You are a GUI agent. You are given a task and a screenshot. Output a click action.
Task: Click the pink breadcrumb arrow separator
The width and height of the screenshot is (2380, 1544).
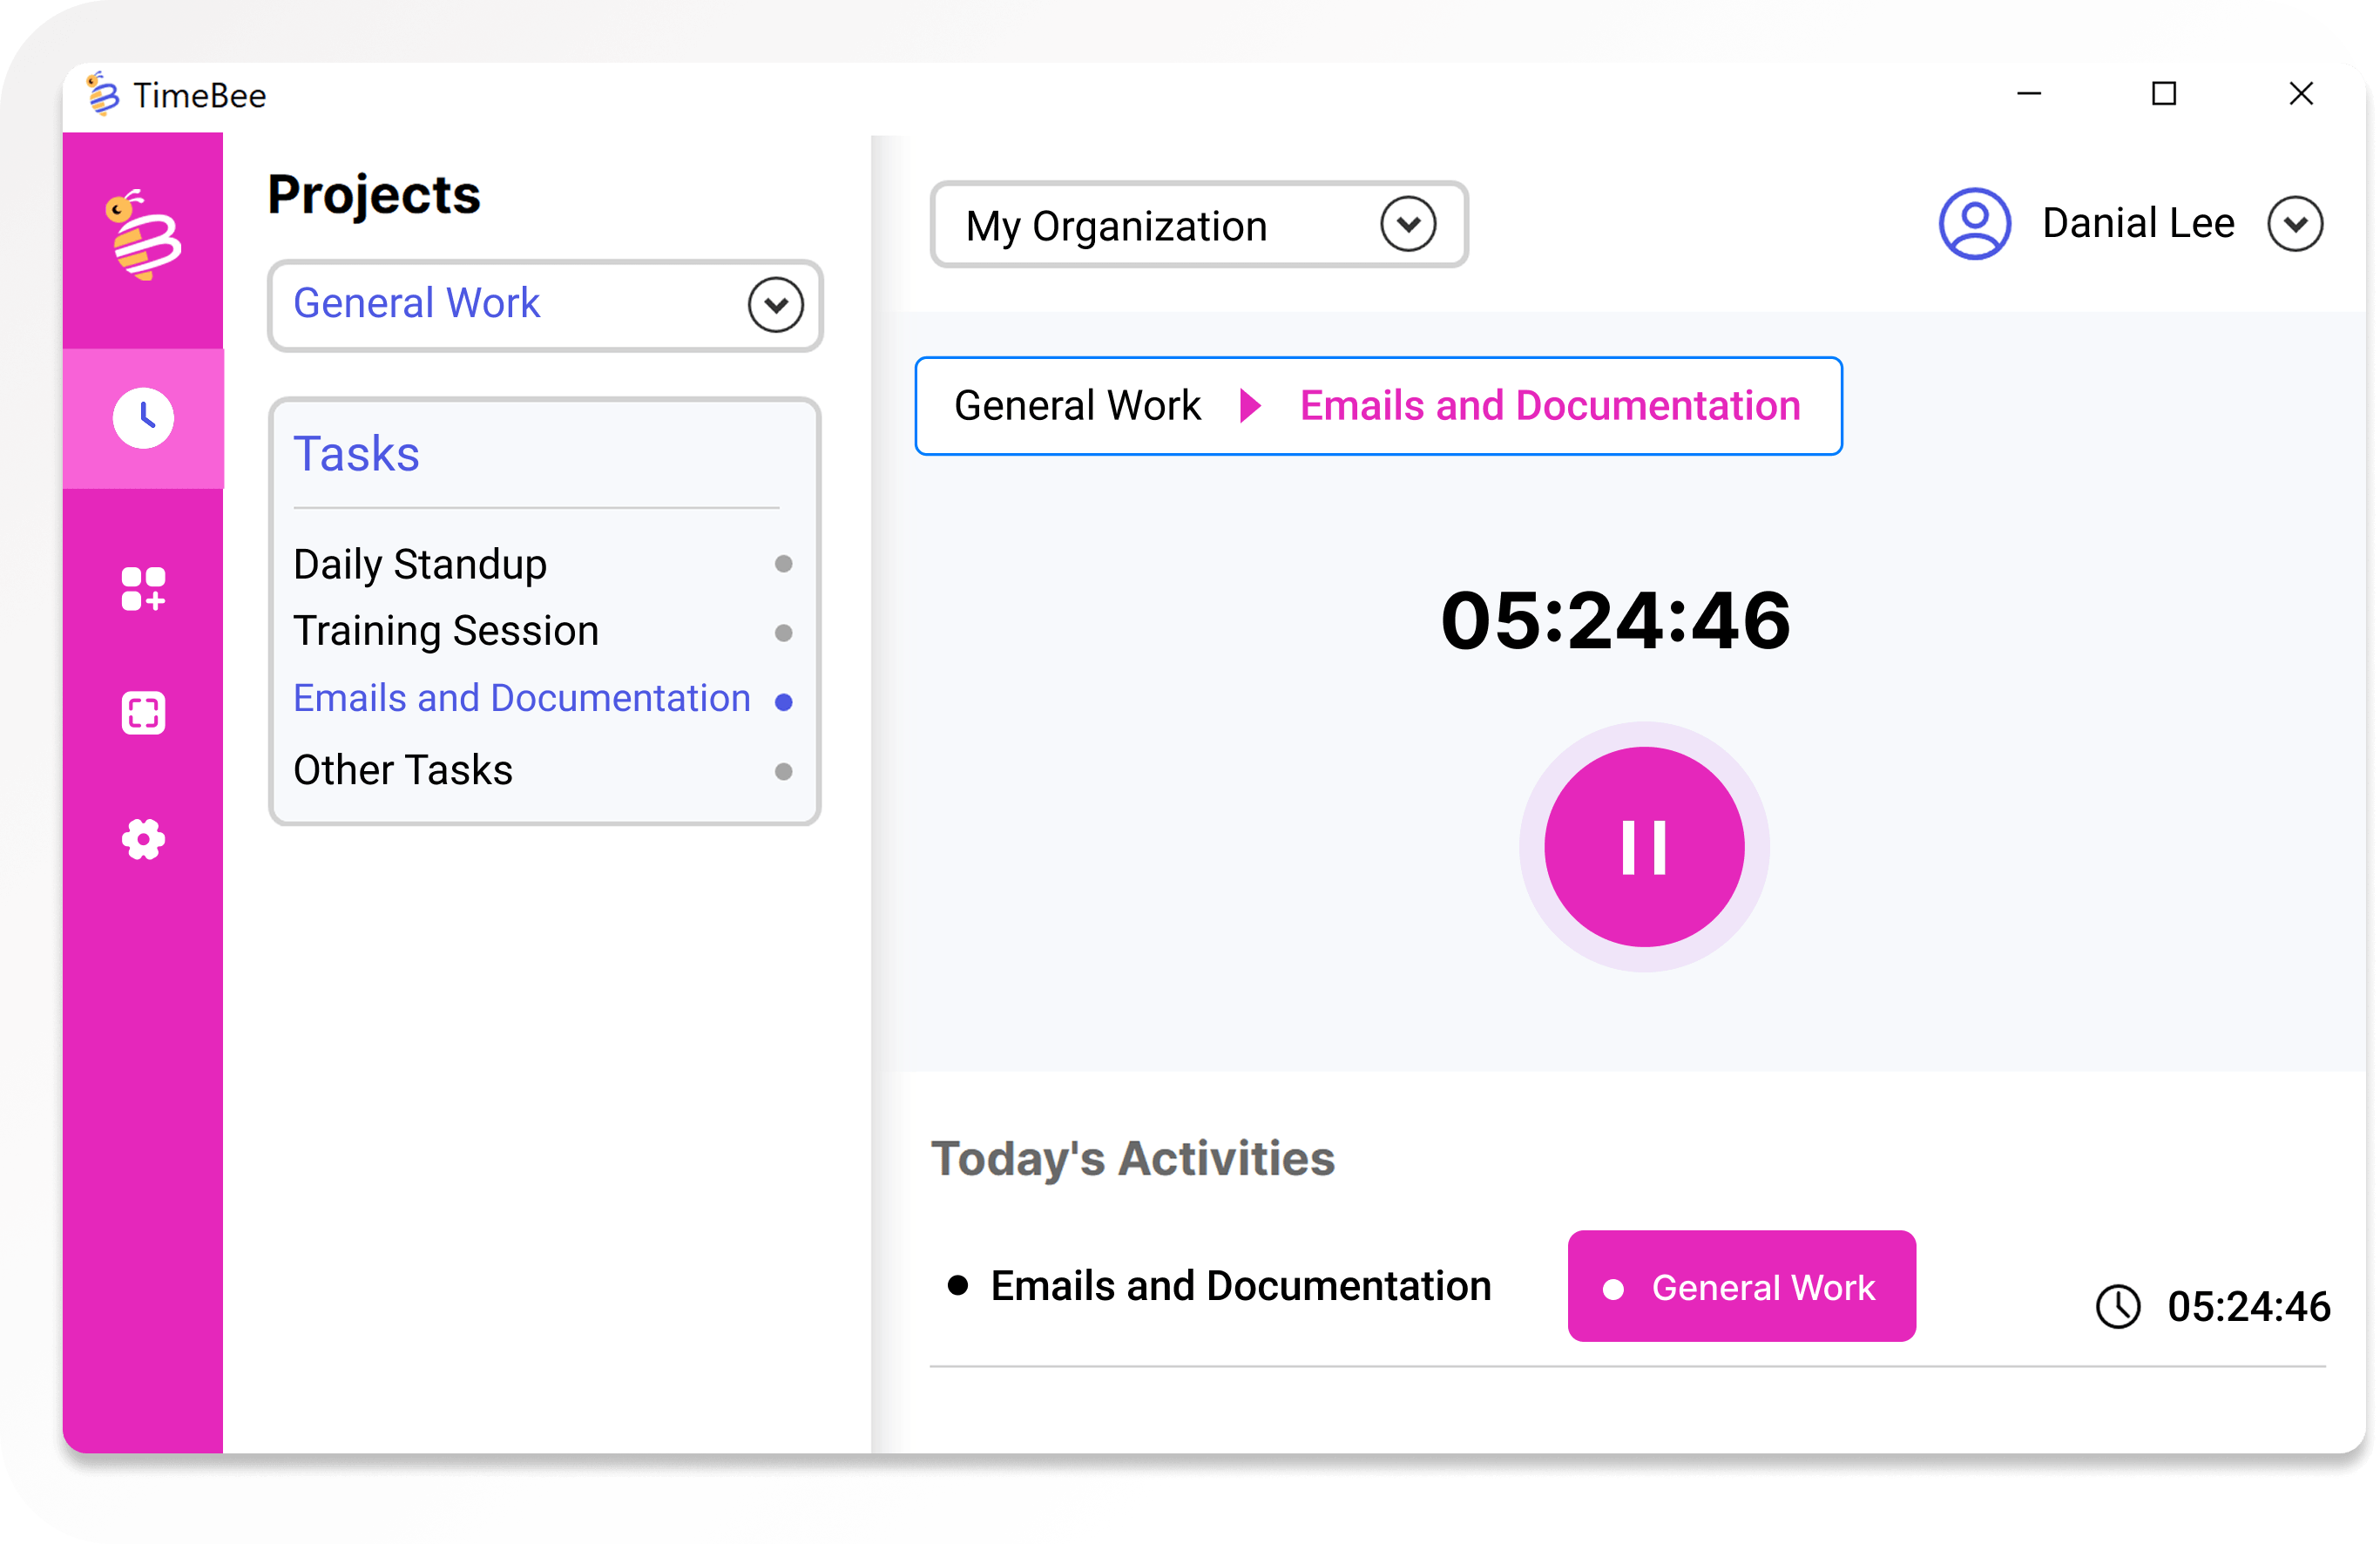coord(1250,406)
